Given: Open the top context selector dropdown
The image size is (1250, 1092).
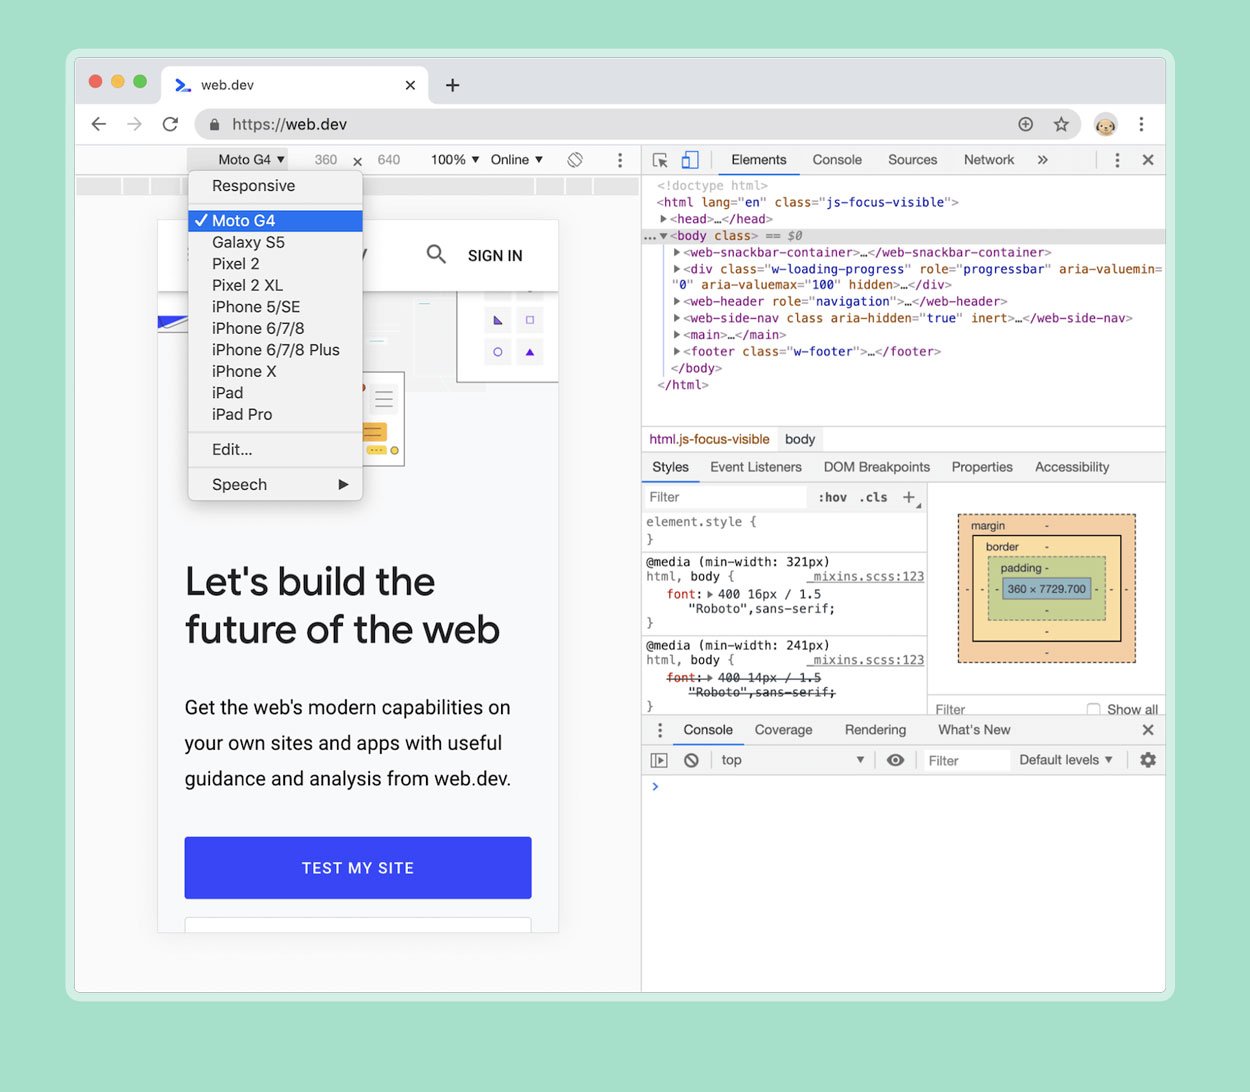Looking at the screenshot, I should [792, 760].
